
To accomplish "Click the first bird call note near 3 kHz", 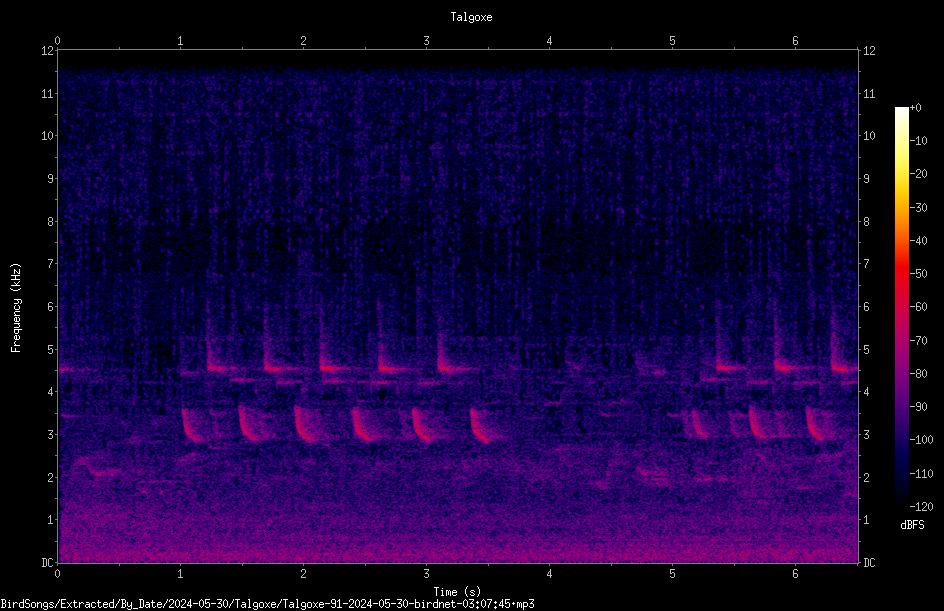I will click(x=191, y=426).
